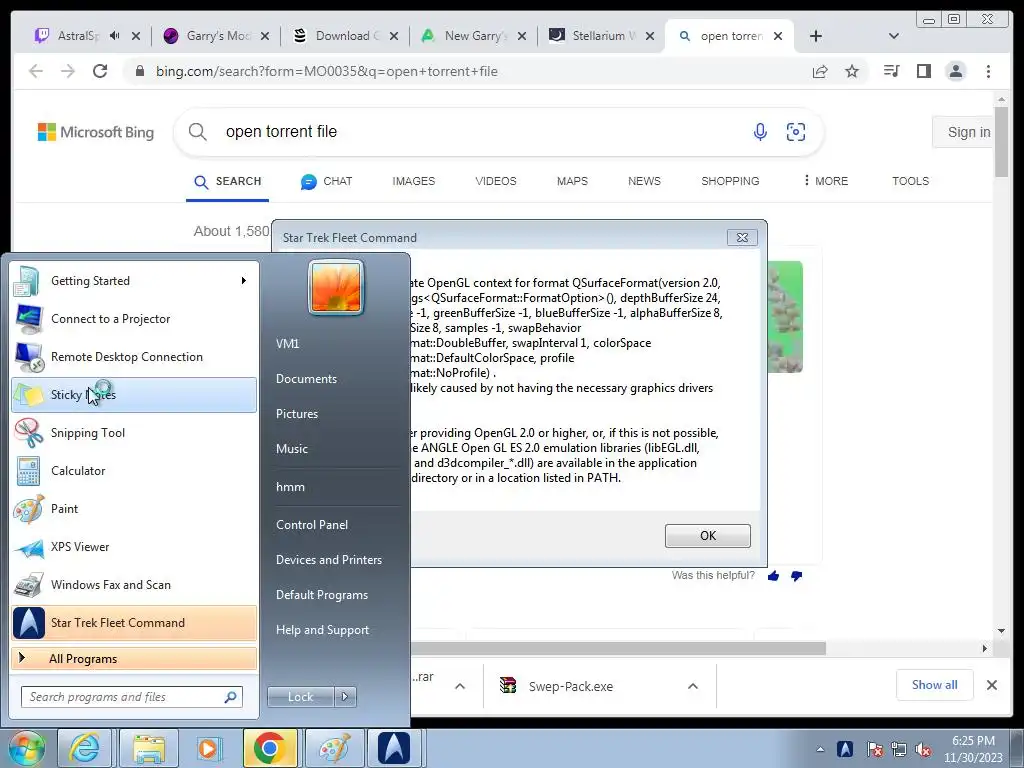
Task: Click Show all downloads
Action: tap(935, 684)
